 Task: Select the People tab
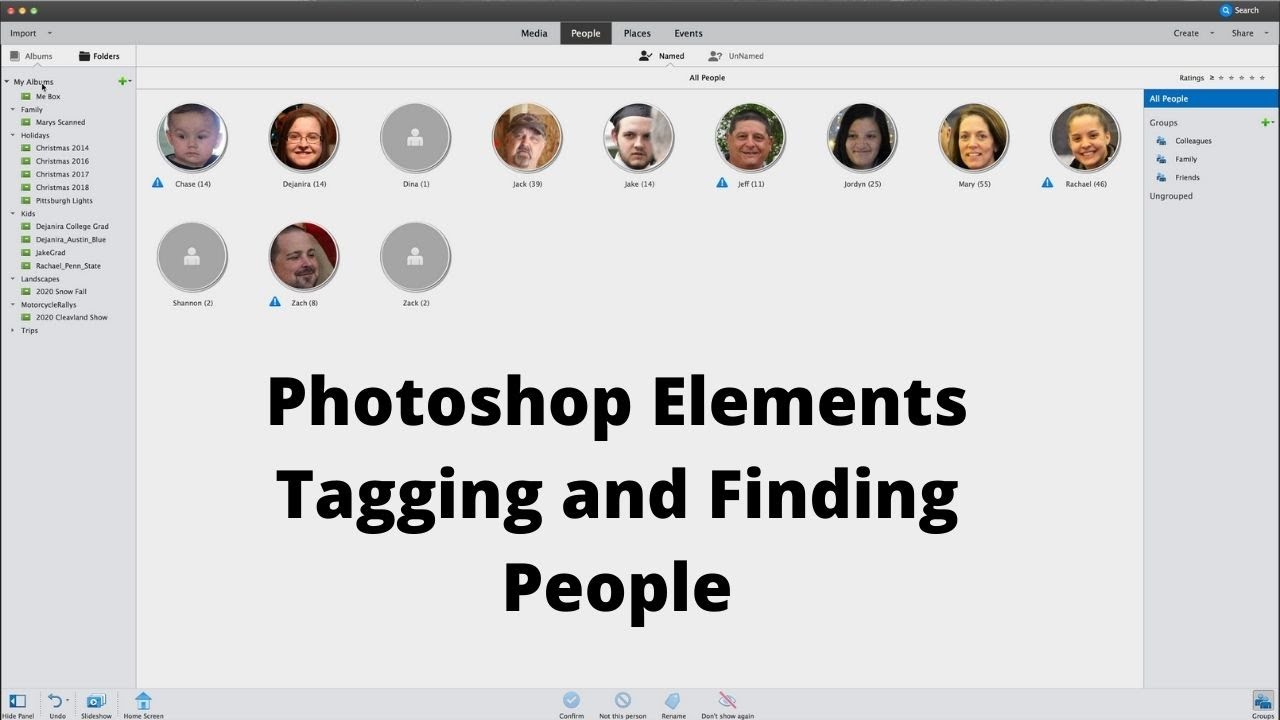point(586,33)
